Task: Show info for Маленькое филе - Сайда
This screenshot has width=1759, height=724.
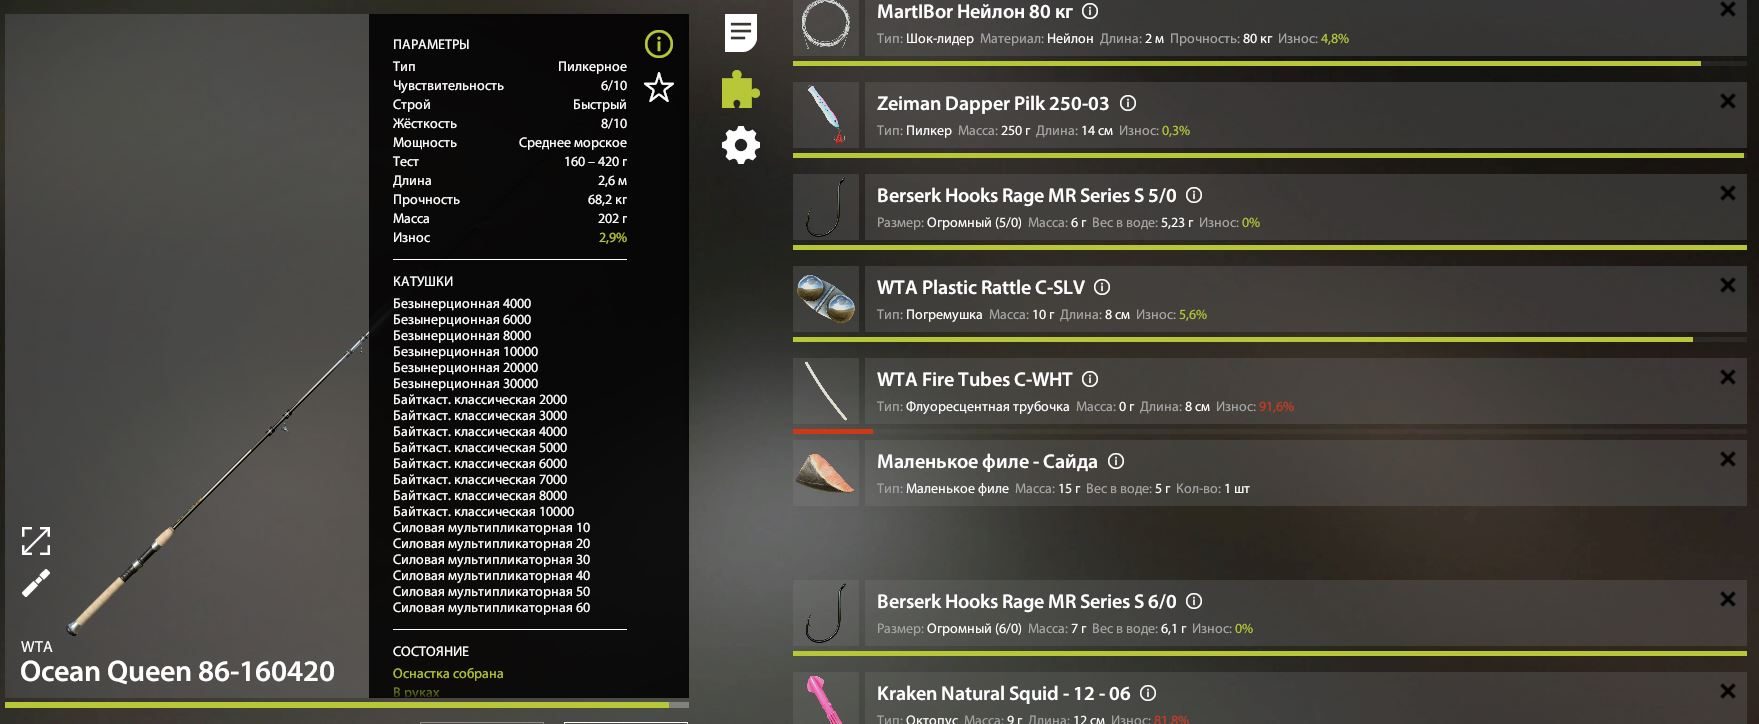Action: click(1116, 462)
